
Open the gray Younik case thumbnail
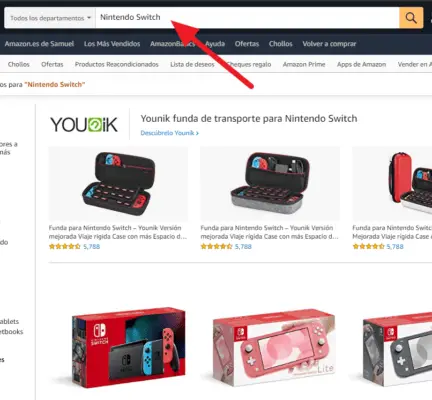[x=270, y=184]
